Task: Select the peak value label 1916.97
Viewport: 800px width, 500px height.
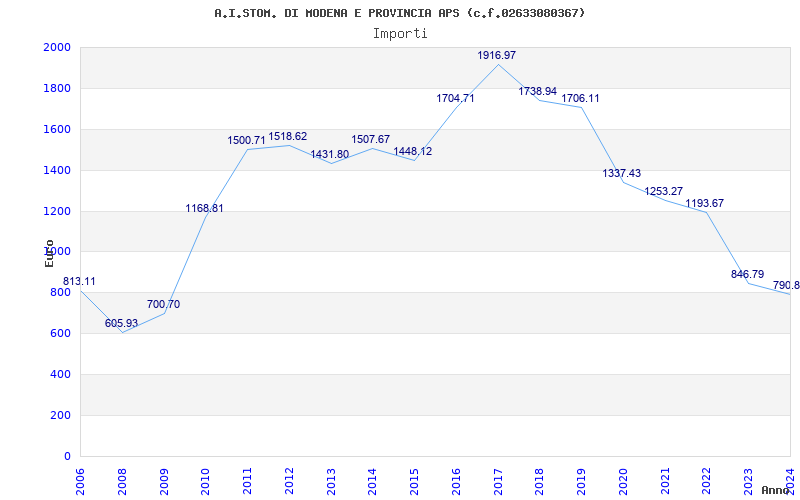Action: pos(496,55)
